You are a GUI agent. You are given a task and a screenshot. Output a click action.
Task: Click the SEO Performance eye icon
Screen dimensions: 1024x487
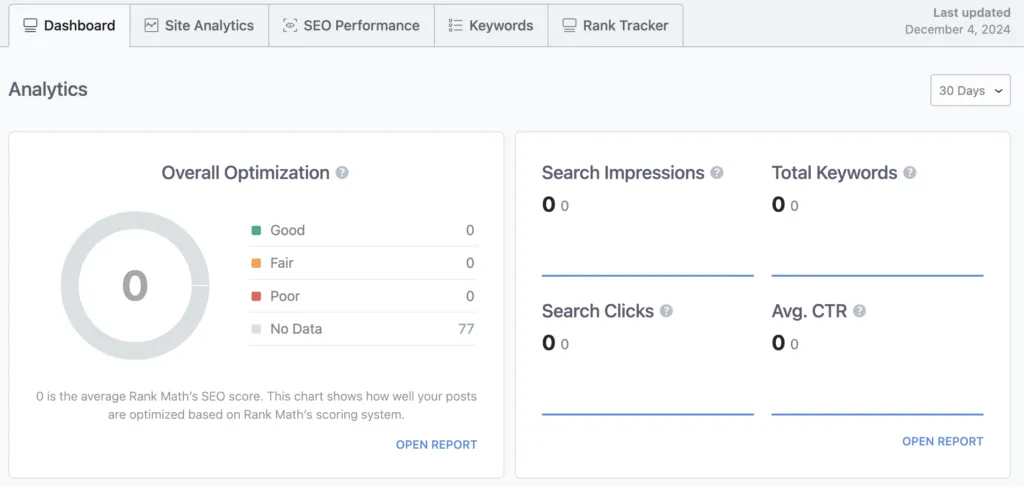[x=290, y=25]
